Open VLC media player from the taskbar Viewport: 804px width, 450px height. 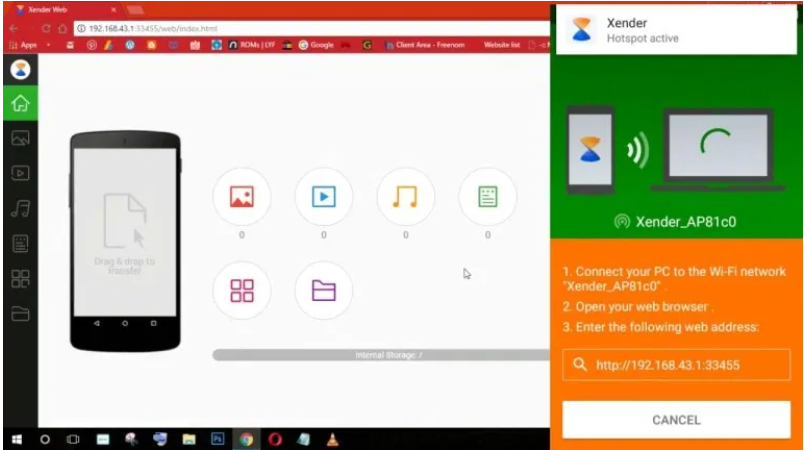pyautogui.click(x=332, y=439)
